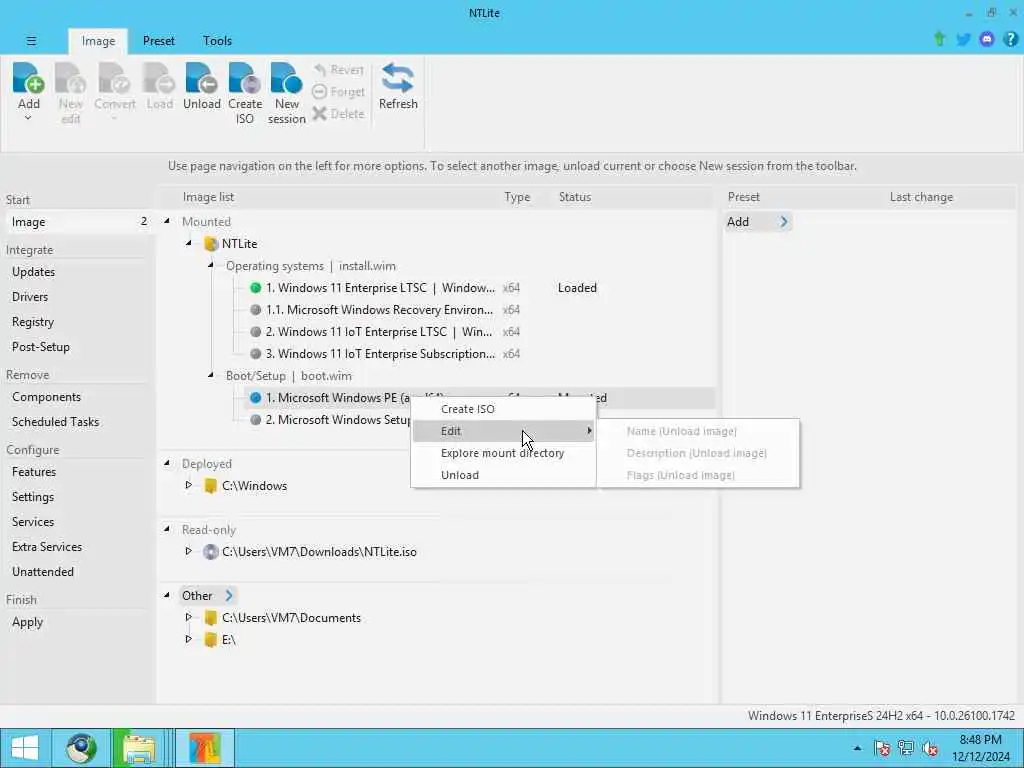Viewport: 1024px width, 768px height.
Task: Choose Create ISO in the context menu
Action: 504,409
